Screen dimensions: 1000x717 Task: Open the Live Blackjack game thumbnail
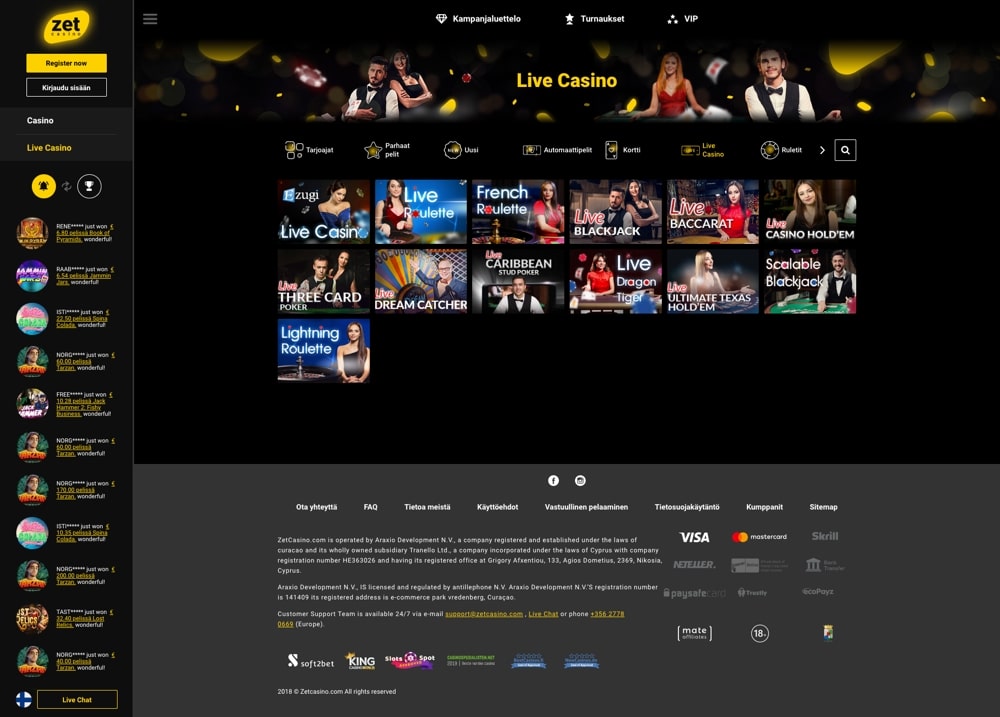tap(615, 212)
